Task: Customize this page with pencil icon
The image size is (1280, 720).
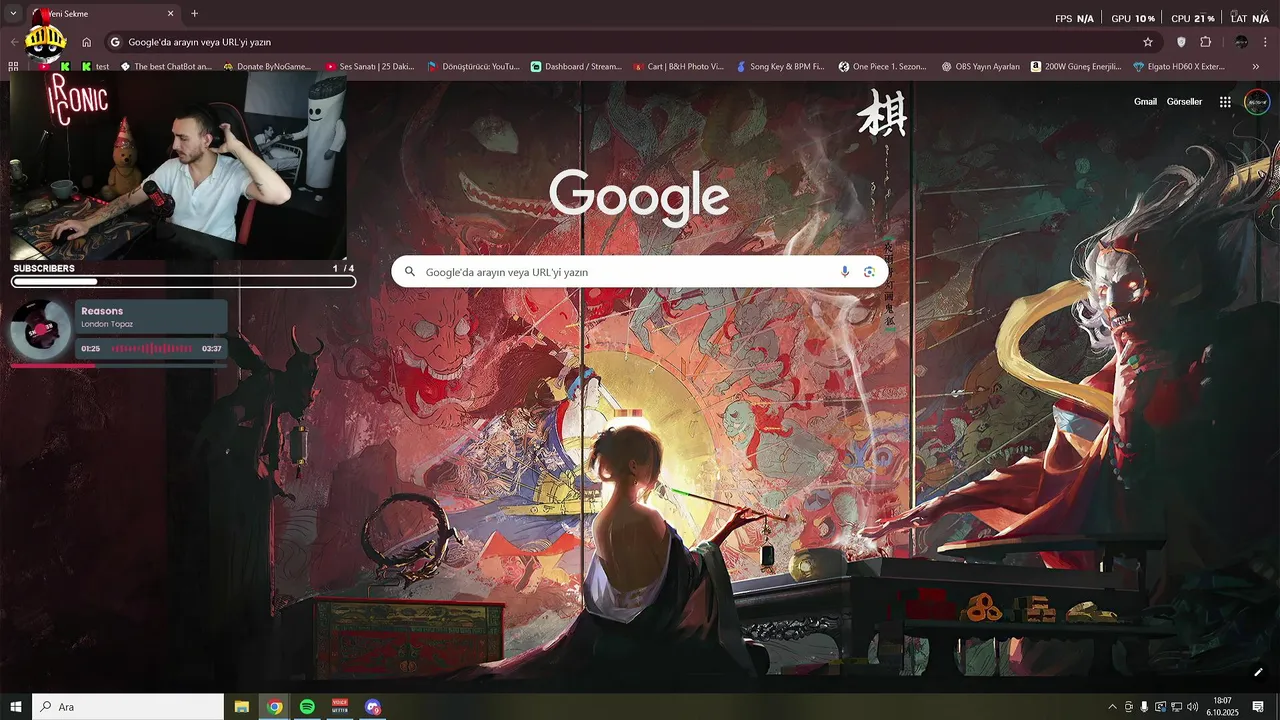Action: pyautogui.click(x=1258, y=672)
